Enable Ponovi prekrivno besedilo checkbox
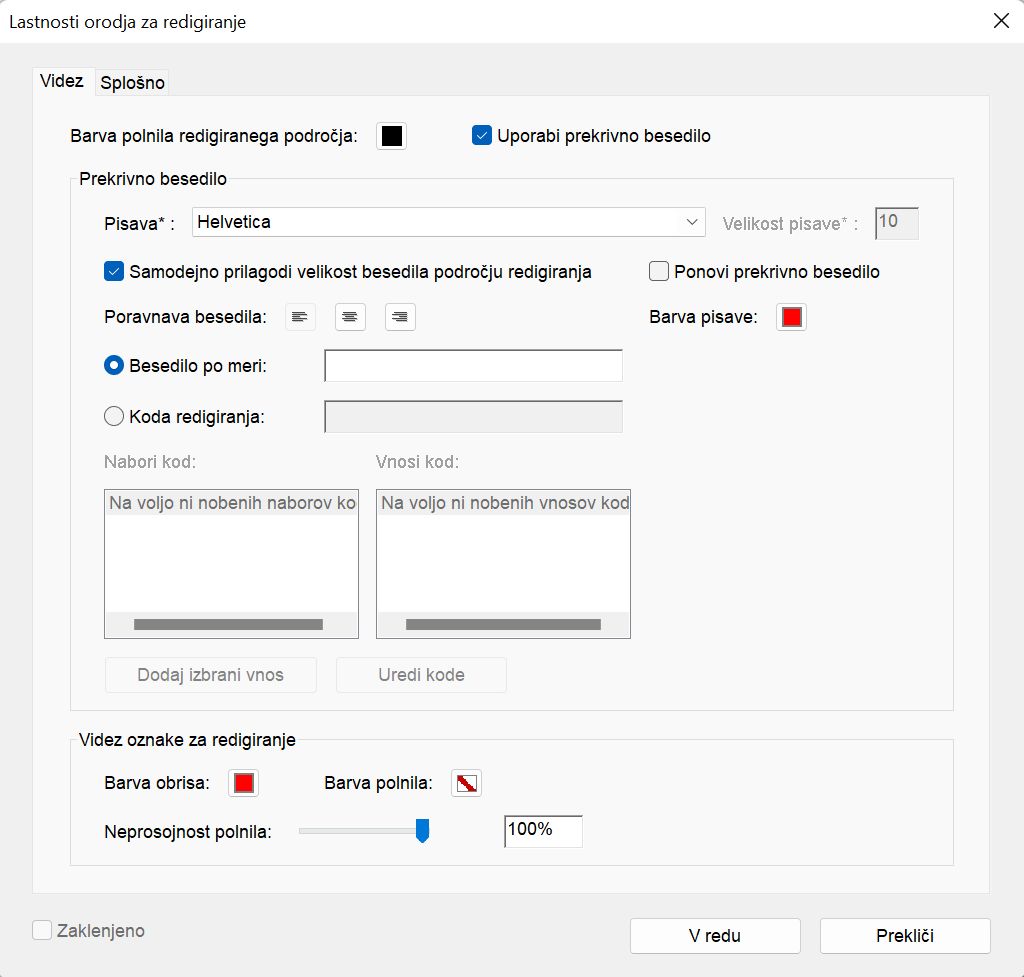Image resolution: width=1024 pixels, height=977 pixels. click(659, 271)
